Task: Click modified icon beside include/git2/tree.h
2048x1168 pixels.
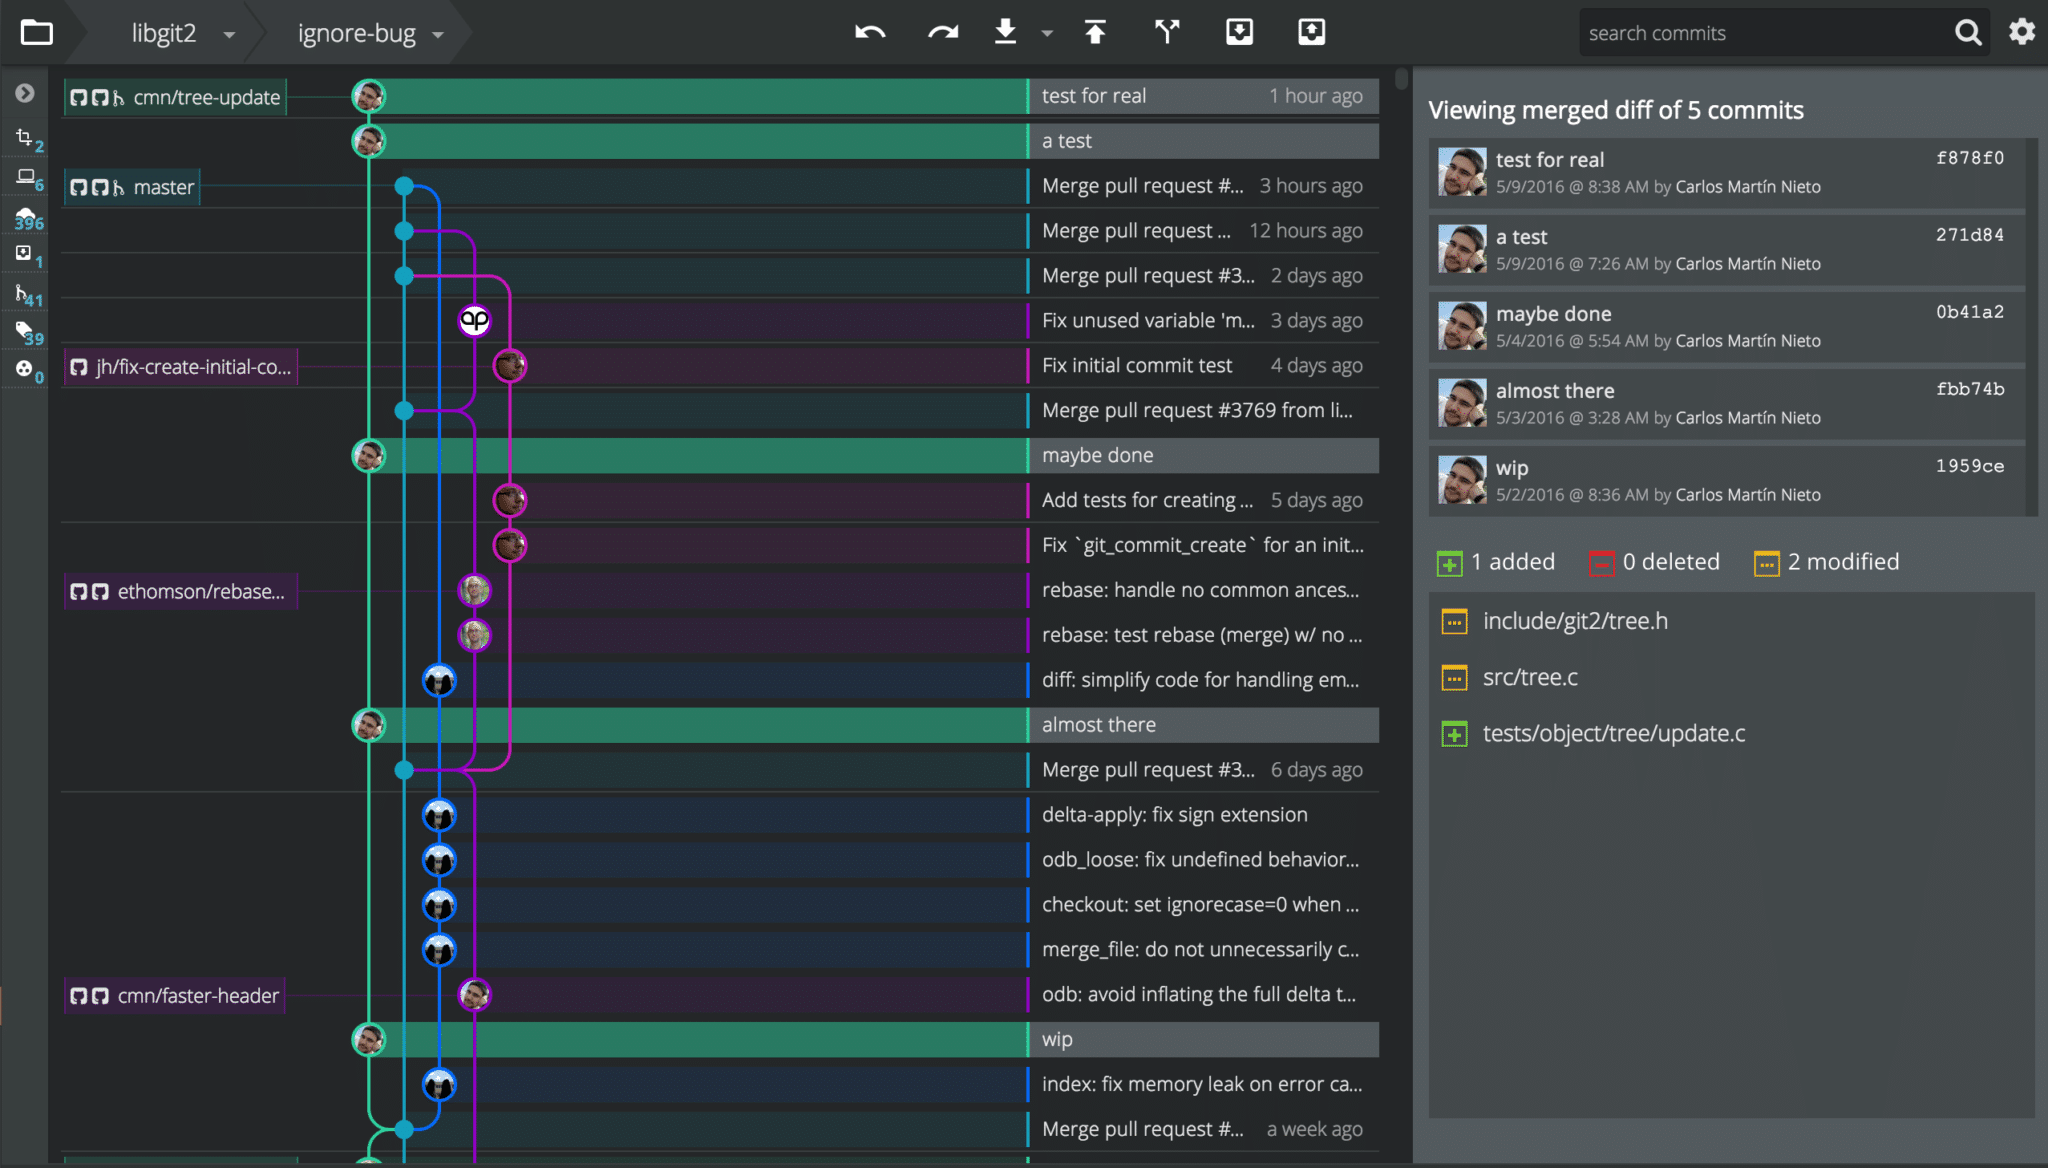Action: (1454, 622)
